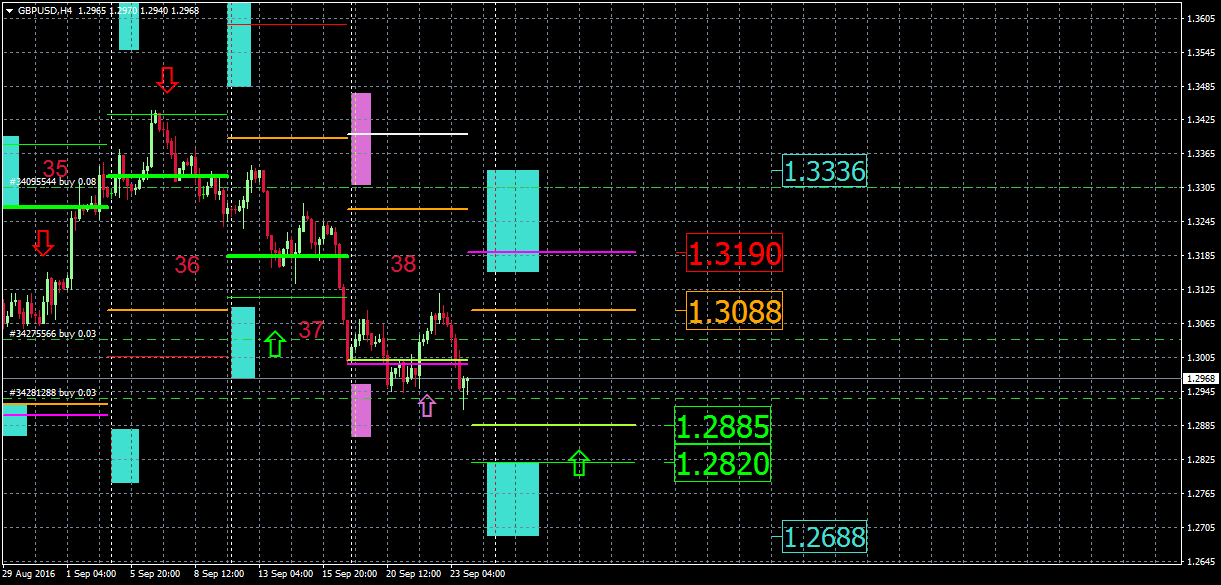Click the 8 Sep 12:00 time axis label

[220, 574]
